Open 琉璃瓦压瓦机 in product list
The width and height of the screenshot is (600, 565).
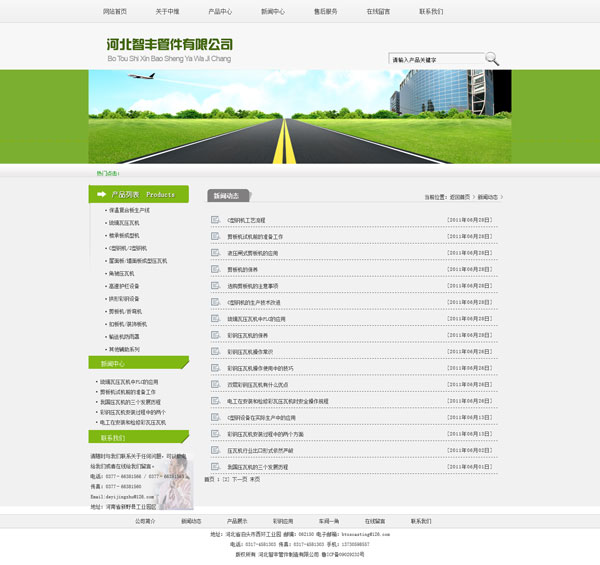coord(124,223)
